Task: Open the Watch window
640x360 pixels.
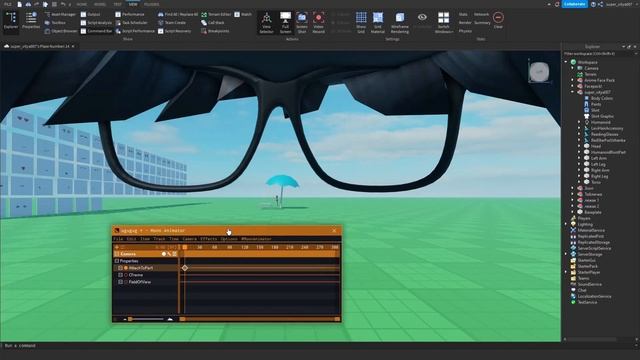Action: point(243,14)
